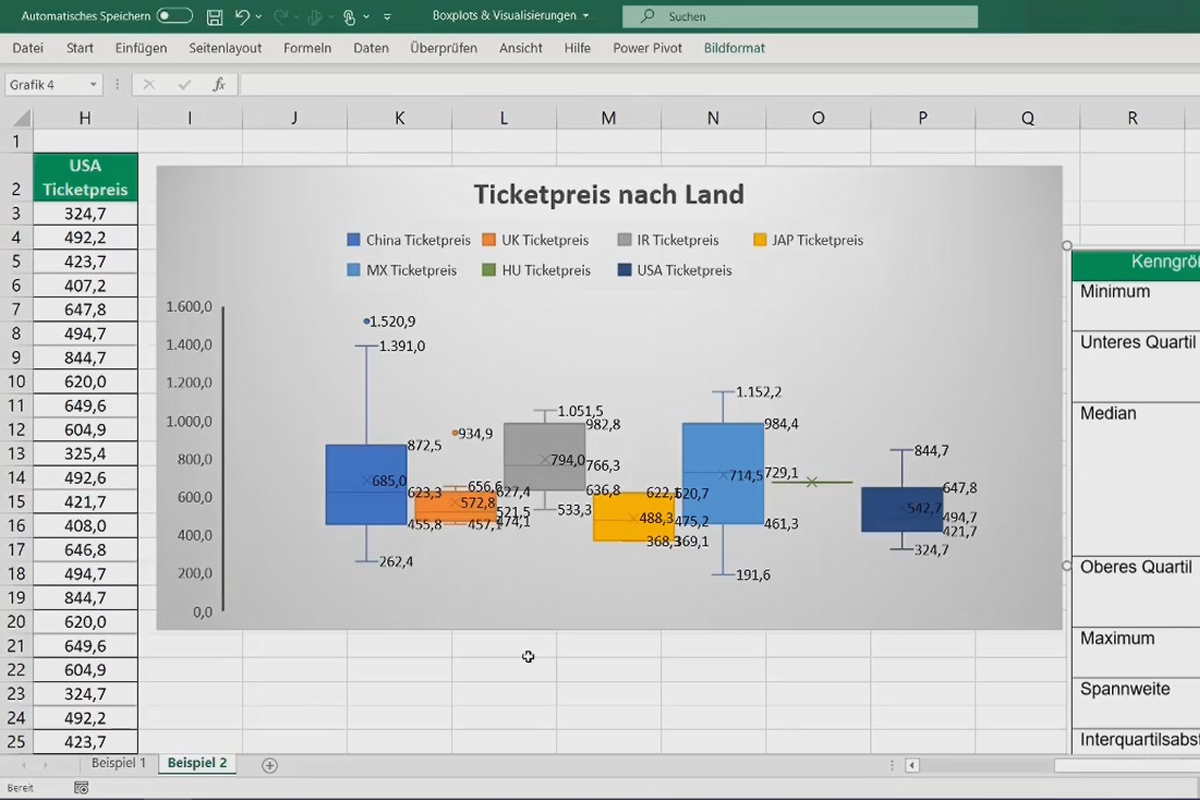Click the blue China box in chart
1200x800 pixels.
[366, 484]
